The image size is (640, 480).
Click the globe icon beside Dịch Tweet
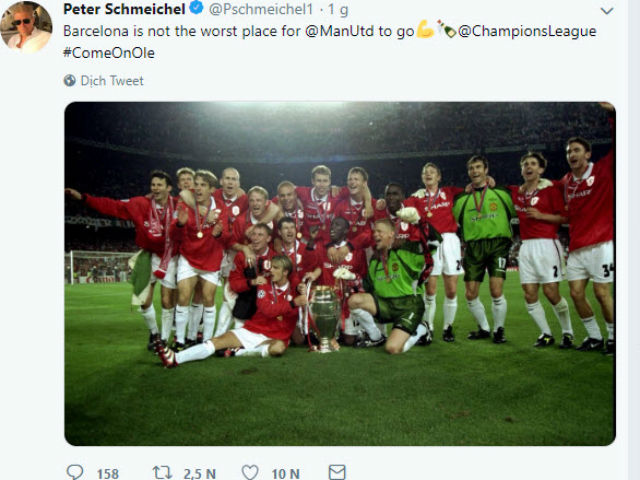point(70,81)
